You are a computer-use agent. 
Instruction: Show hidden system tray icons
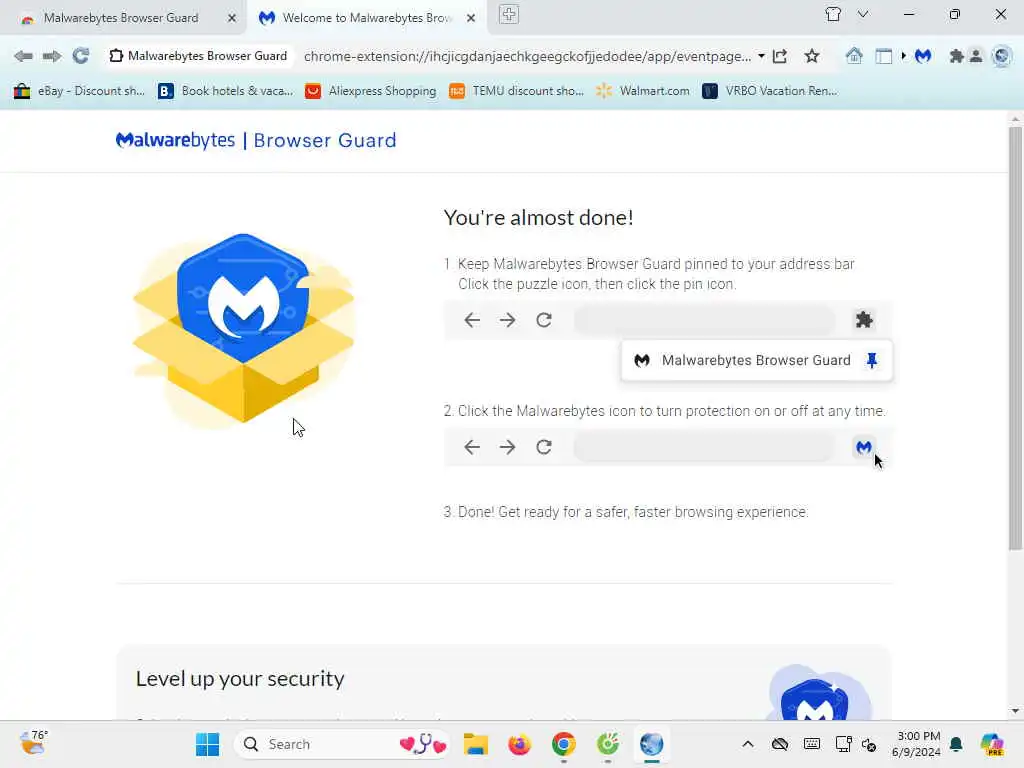pyautogui.click(x=748, y=744)
